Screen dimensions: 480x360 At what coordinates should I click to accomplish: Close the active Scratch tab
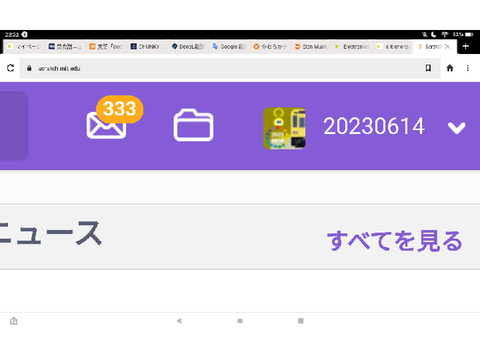tap(448, 46)
